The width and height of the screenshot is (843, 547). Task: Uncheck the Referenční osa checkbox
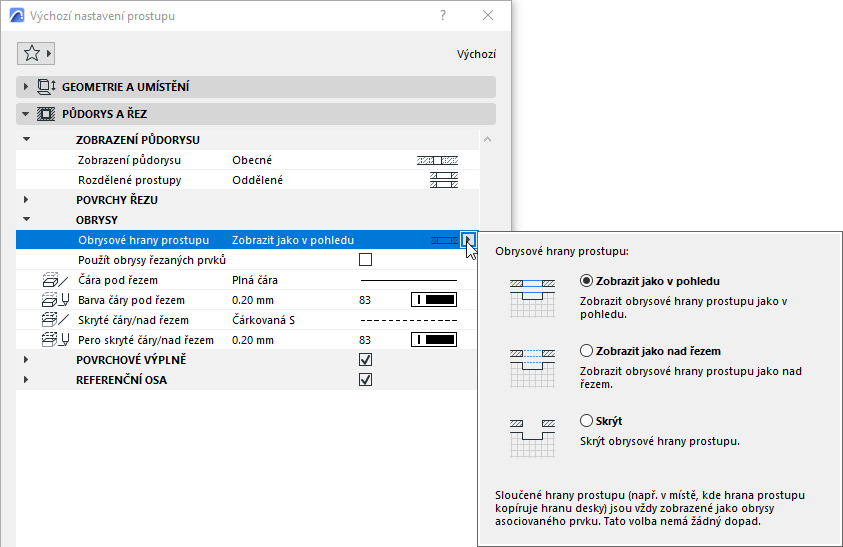click(x=366, y=380)
